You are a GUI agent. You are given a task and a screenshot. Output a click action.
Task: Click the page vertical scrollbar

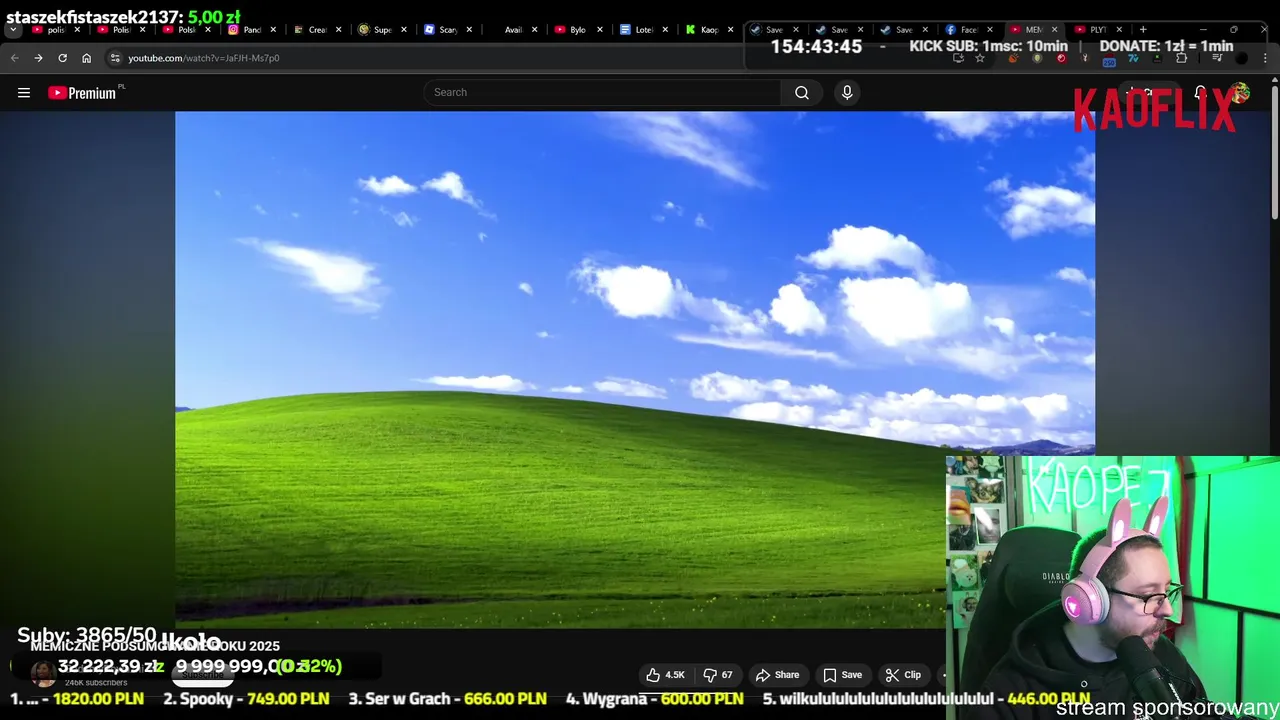1275,150
